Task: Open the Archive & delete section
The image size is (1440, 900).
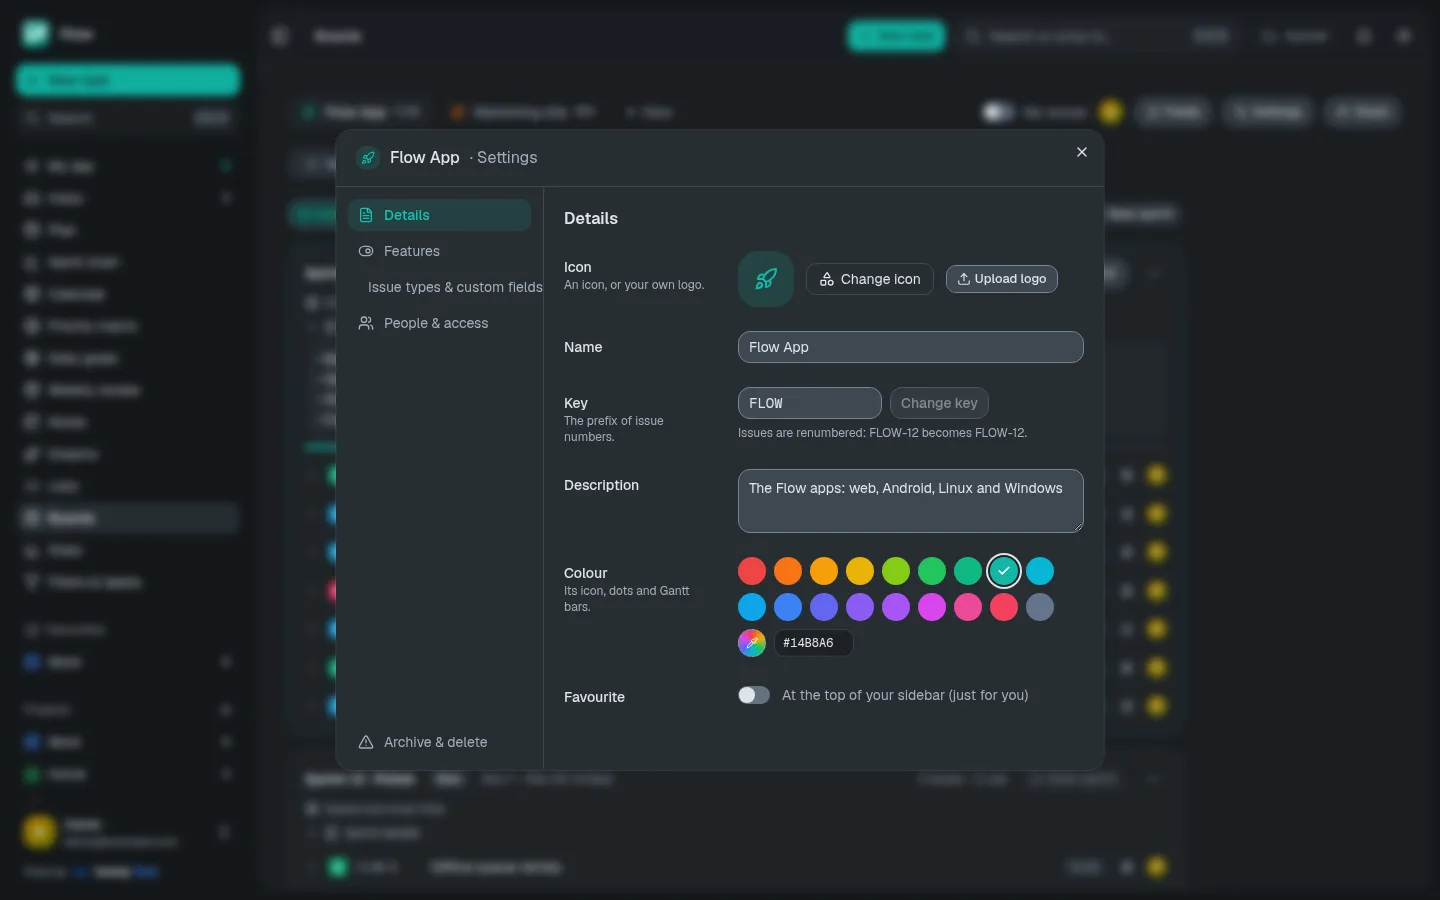Action: [439, 742]
